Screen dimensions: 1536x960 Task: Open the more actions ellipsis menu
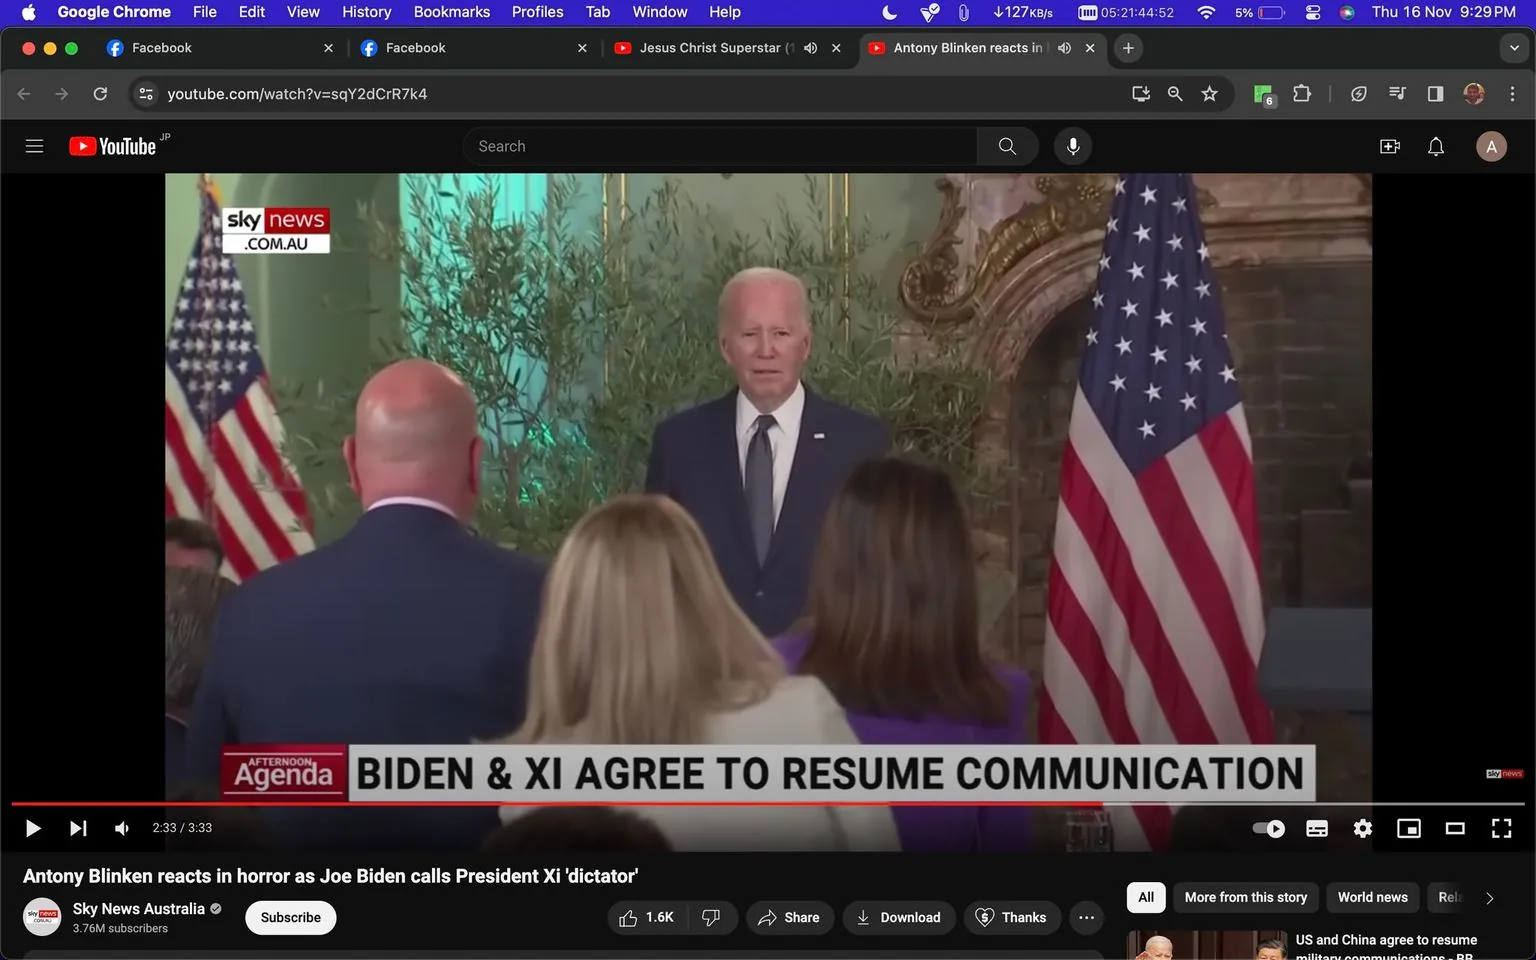1086,917
